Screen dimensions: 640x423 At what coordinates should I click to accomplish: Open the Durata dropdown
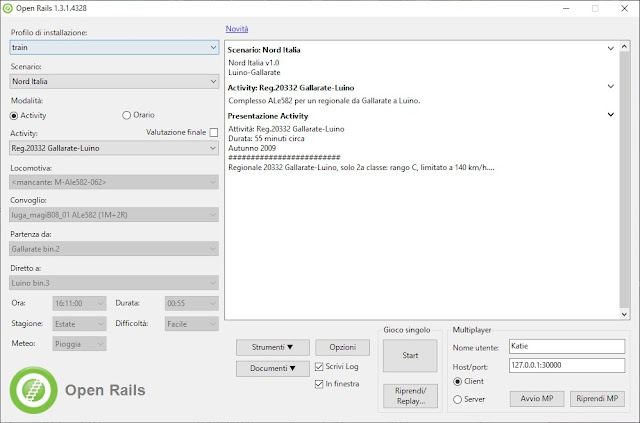191,303
